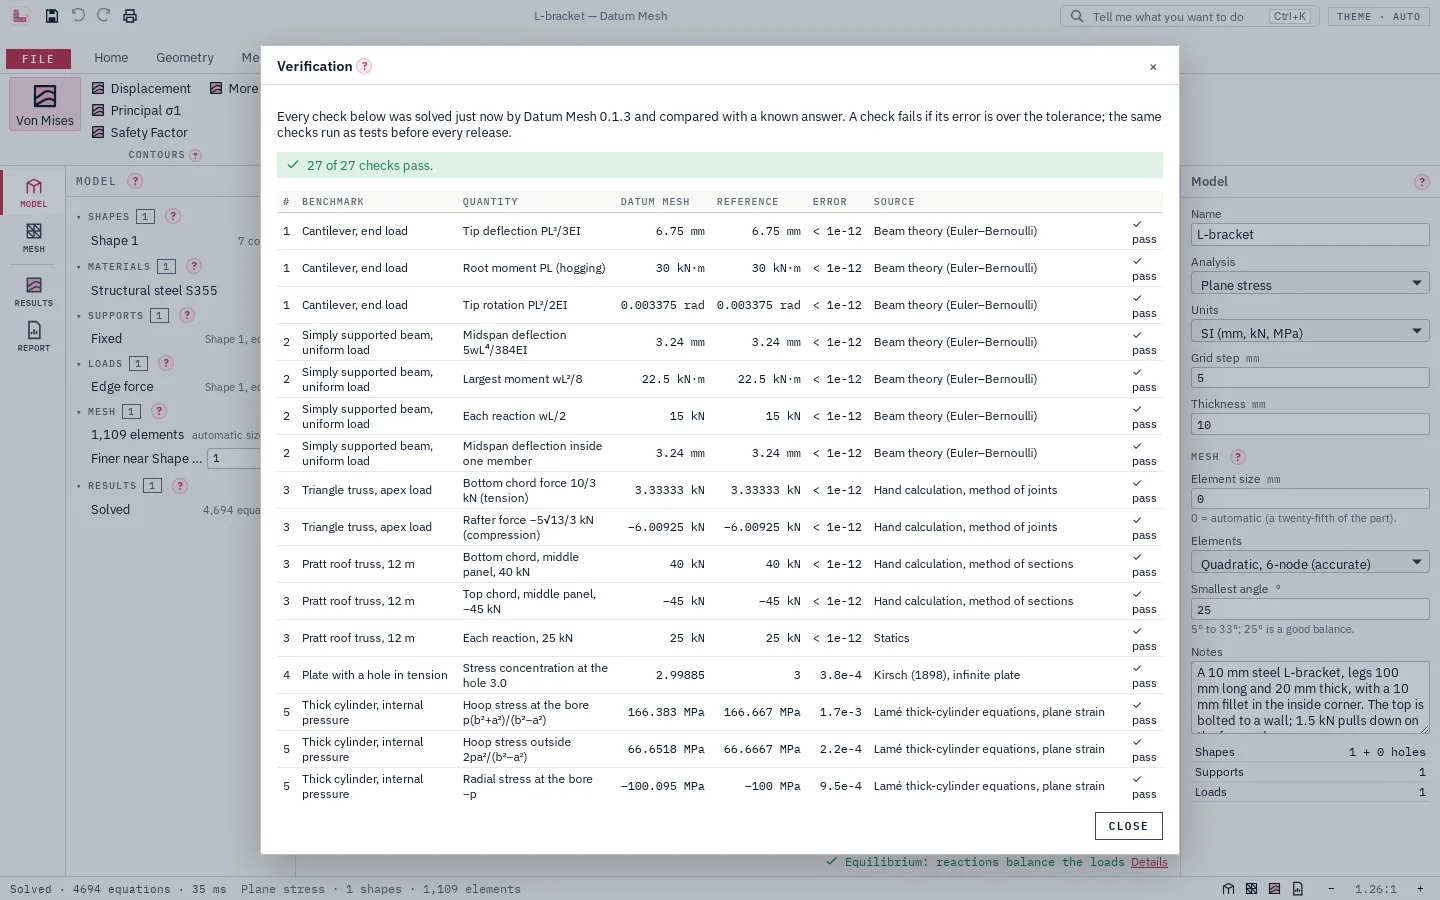Click zoom in plus in status bar
The height and width of the screenshot is (900, 1440).
(x=1420, y=889)
